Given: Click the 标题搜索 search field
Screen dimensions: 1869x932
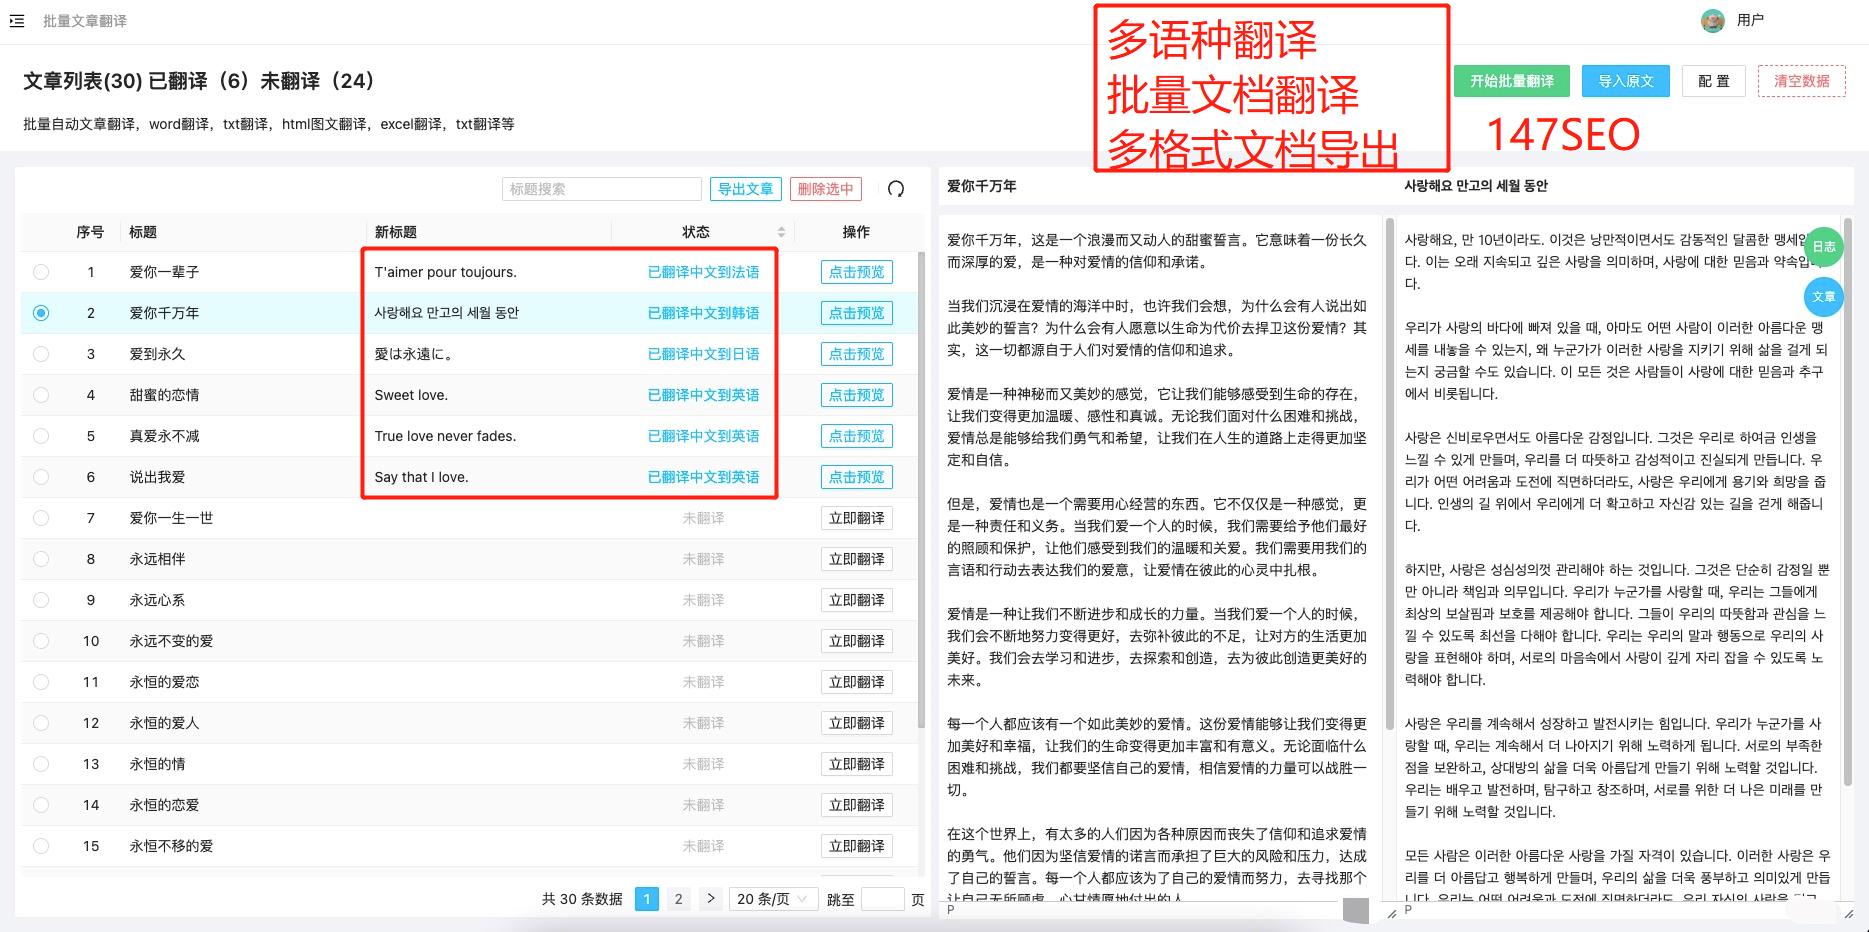Looking at the screenshot, I should click(x=601, y=189).
